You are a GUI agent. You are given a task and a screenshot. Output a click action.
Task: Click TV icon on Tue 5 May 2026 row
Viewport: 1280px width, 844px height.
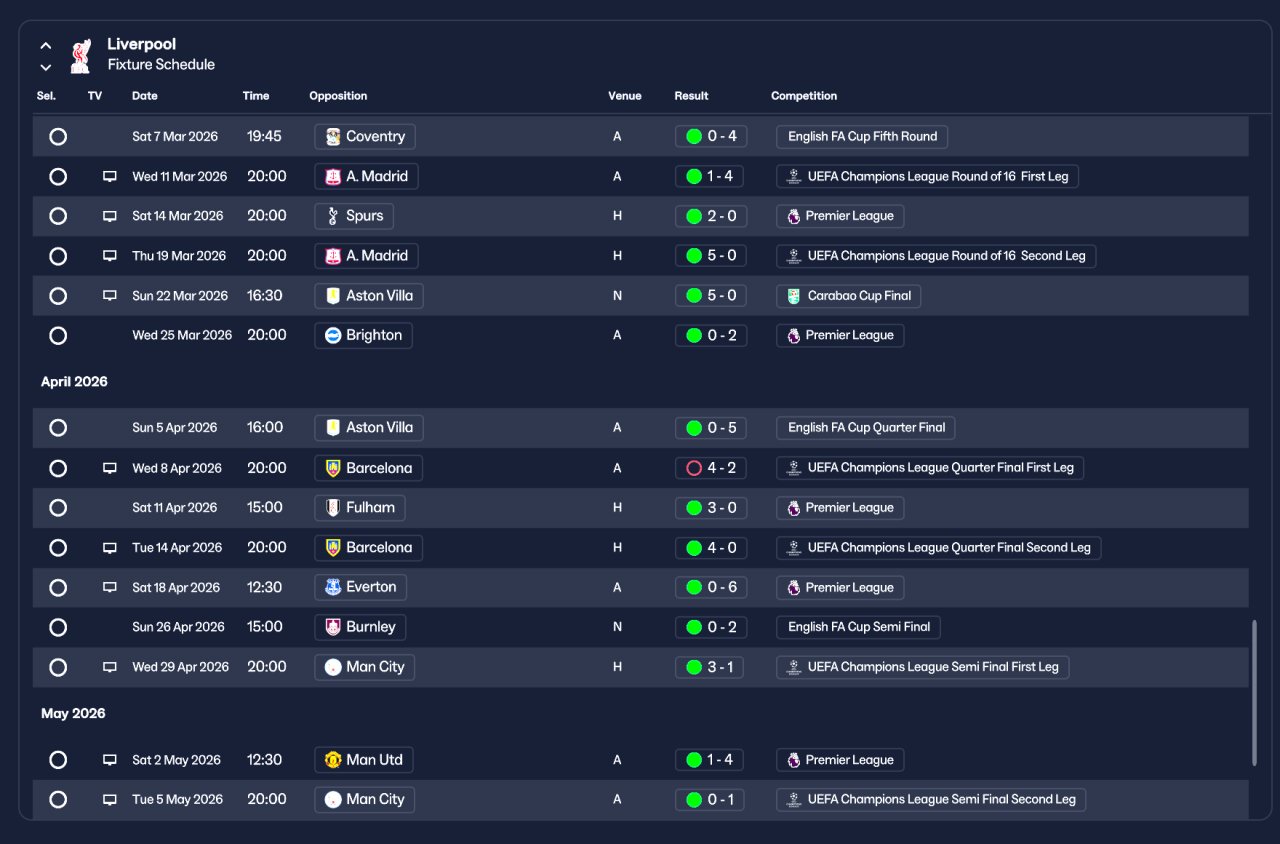(110, 800)
